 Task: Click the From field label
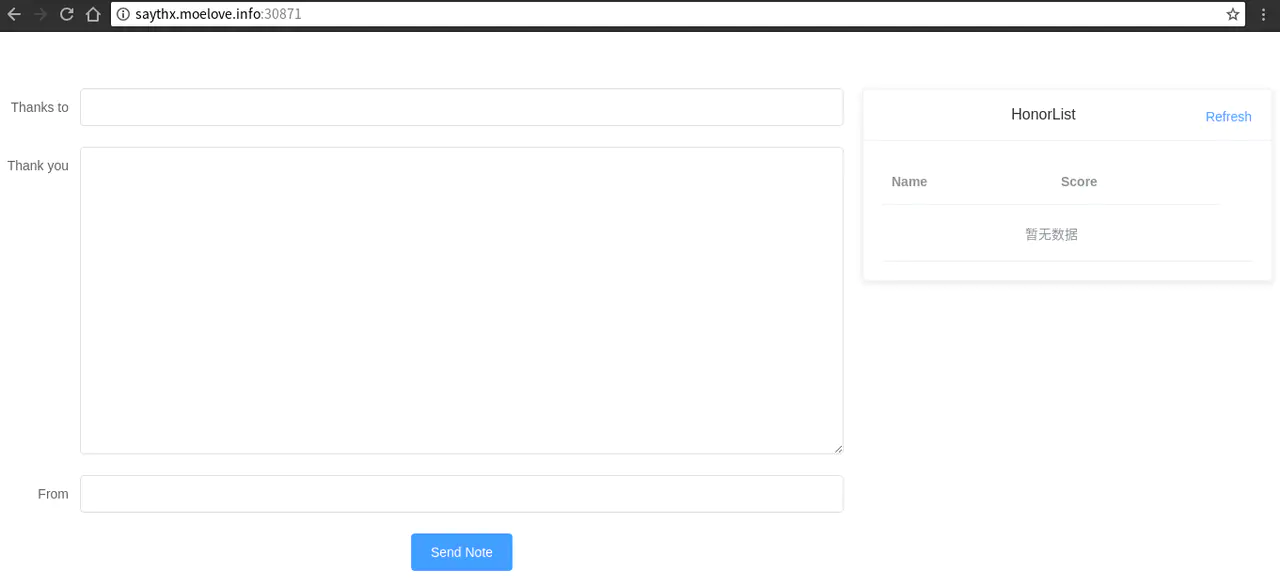(53, 494)
